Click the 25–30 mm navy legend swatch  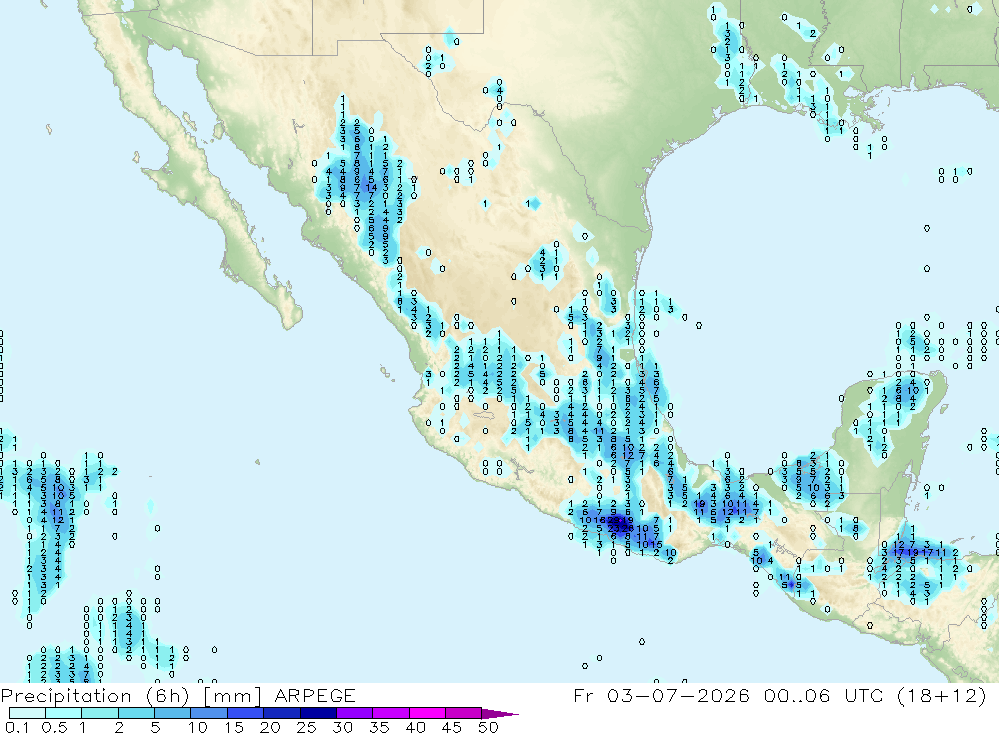coord(318,713)
